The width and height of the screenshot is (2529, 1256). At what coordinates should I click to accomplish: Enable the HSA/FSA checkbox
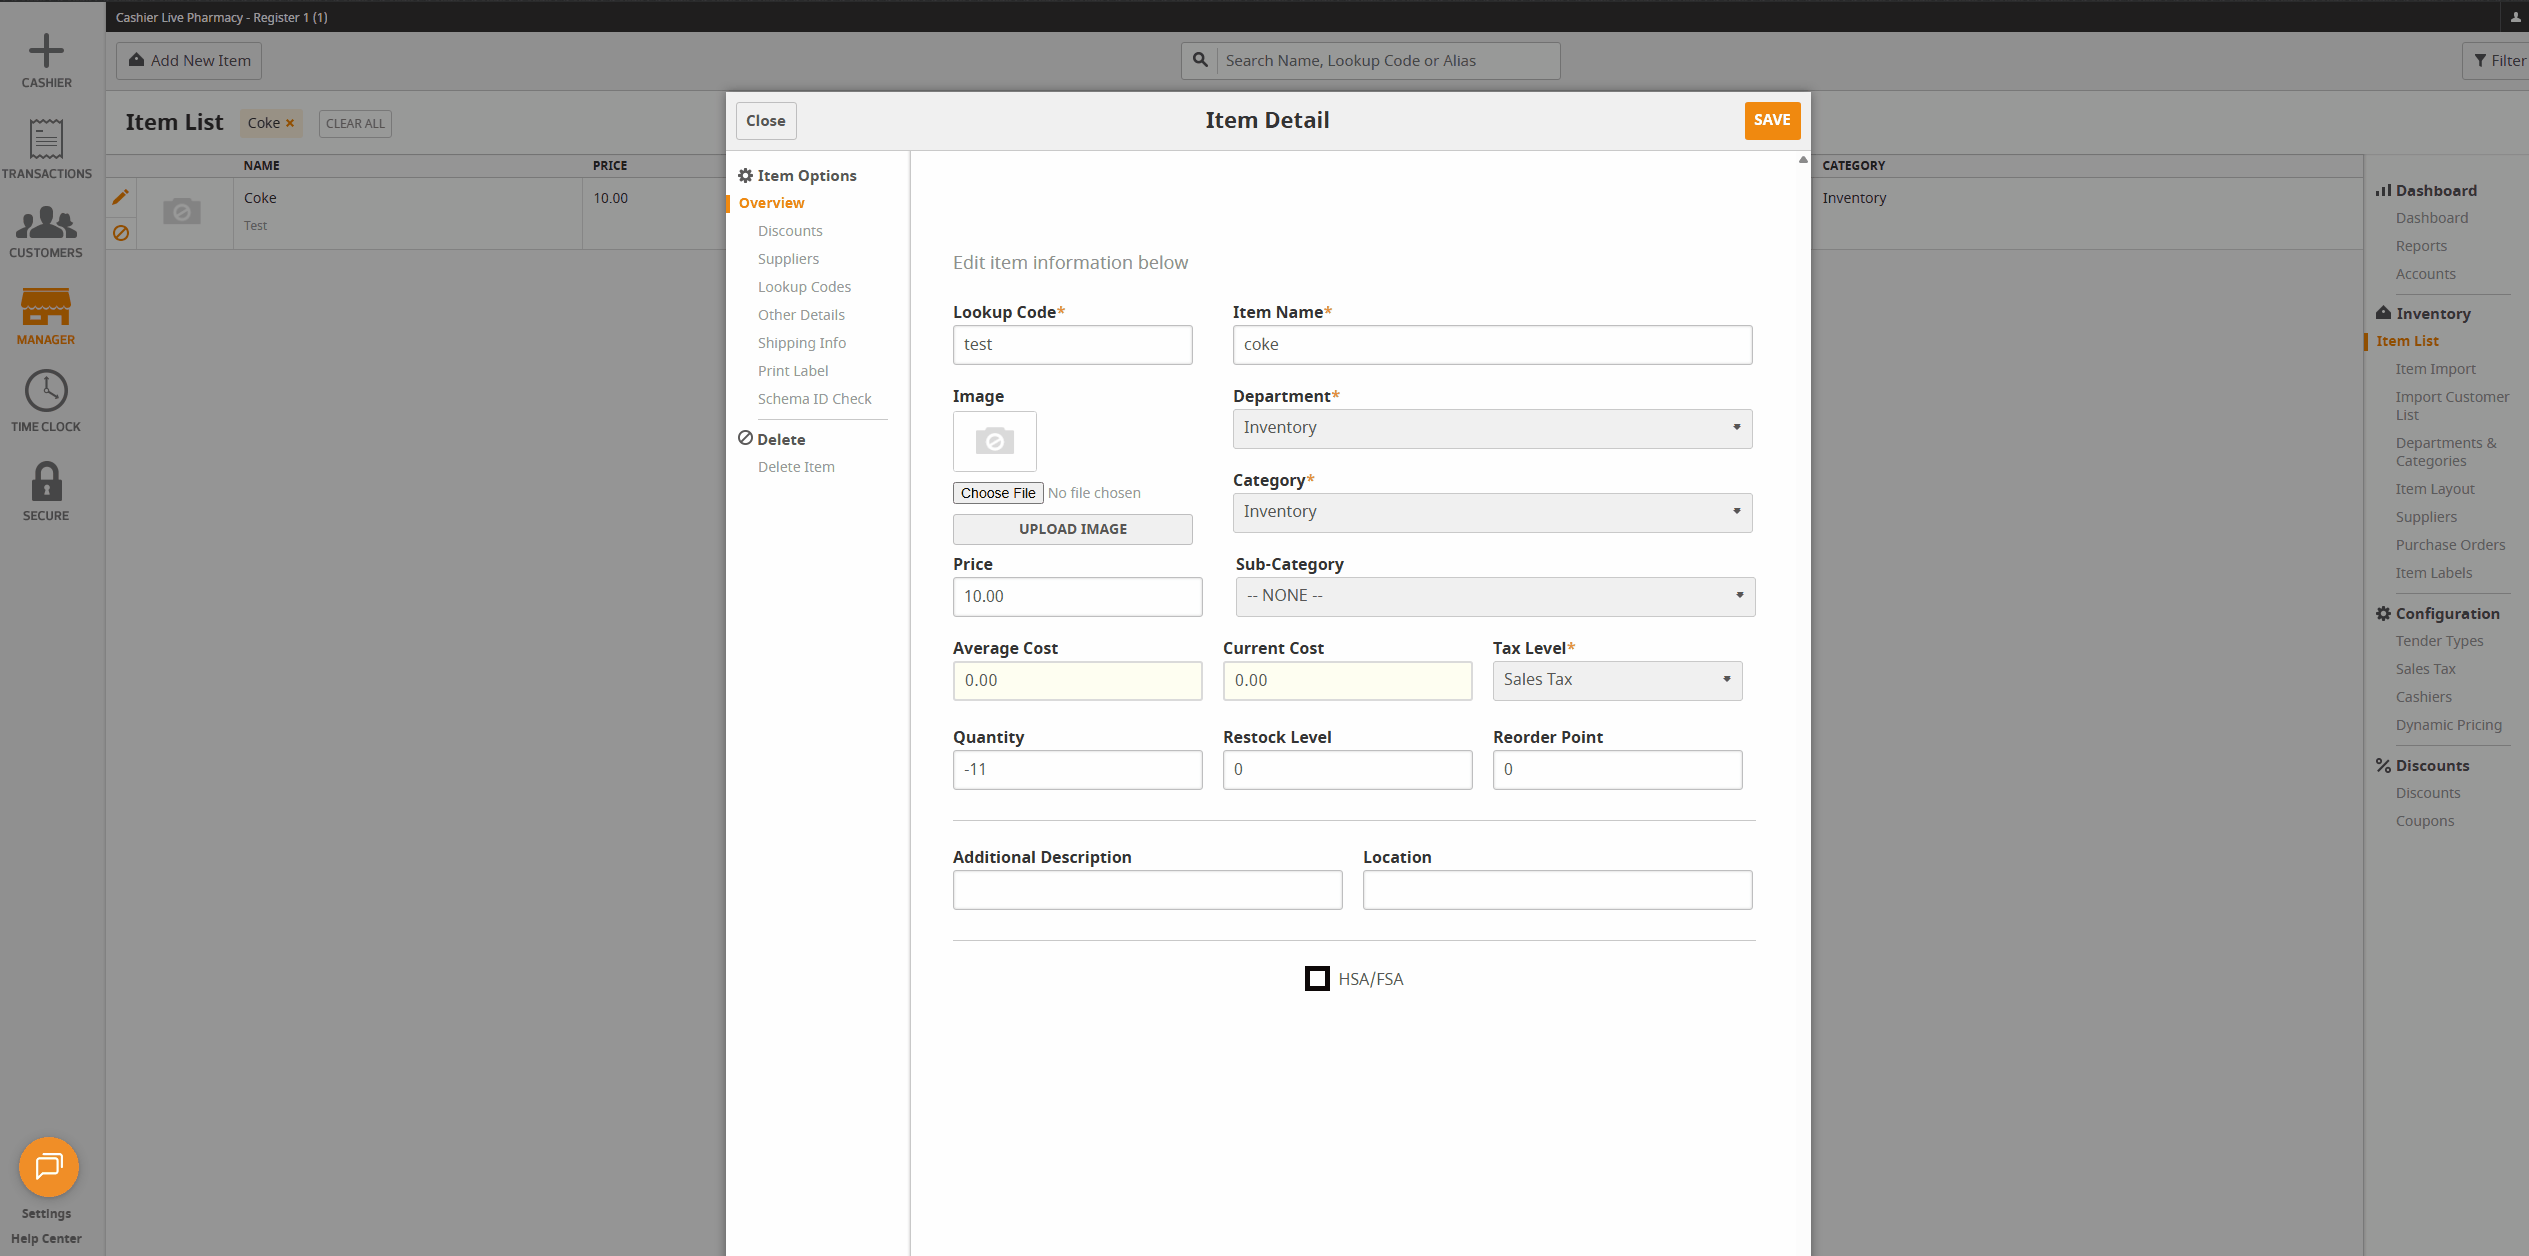(1317, 979)
